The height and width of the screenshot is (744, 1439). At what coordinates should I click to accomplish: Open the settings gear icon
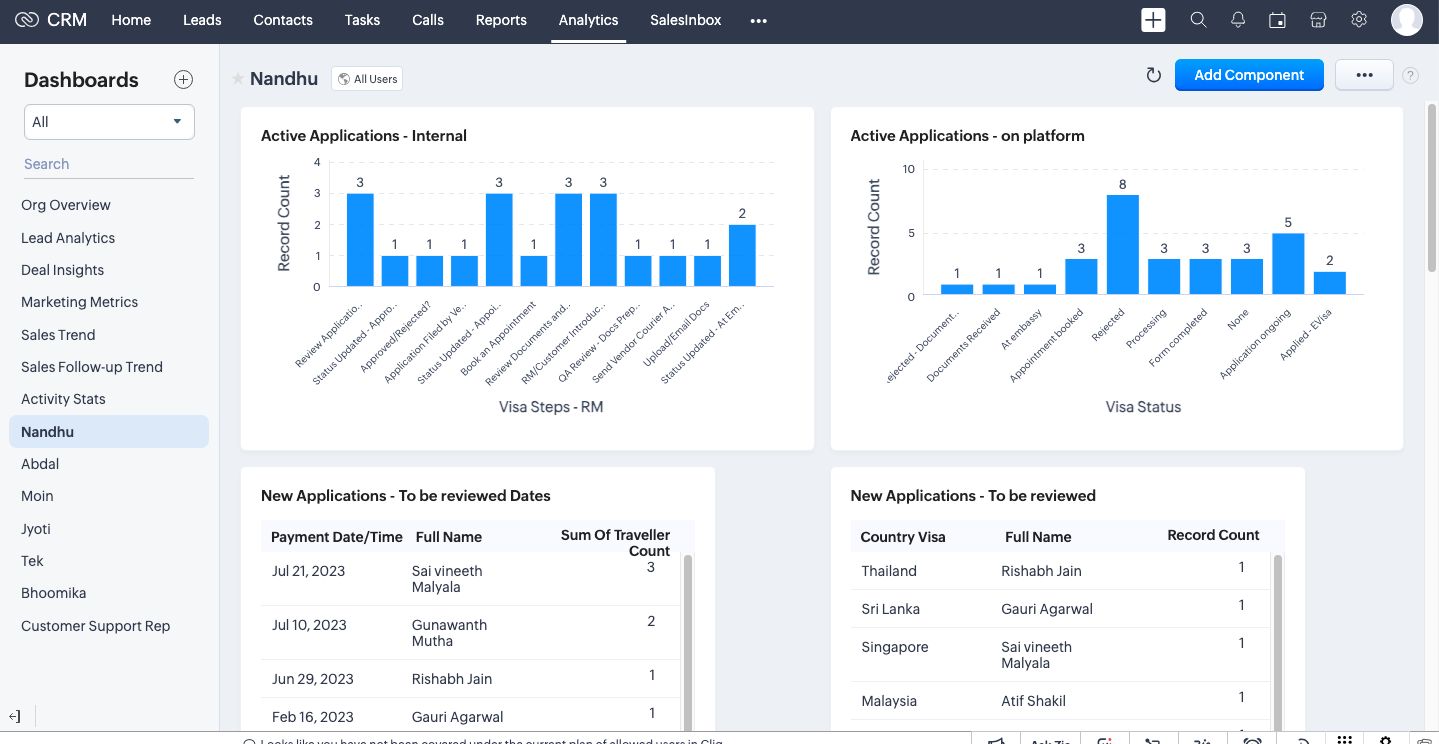coord(1359,20)
